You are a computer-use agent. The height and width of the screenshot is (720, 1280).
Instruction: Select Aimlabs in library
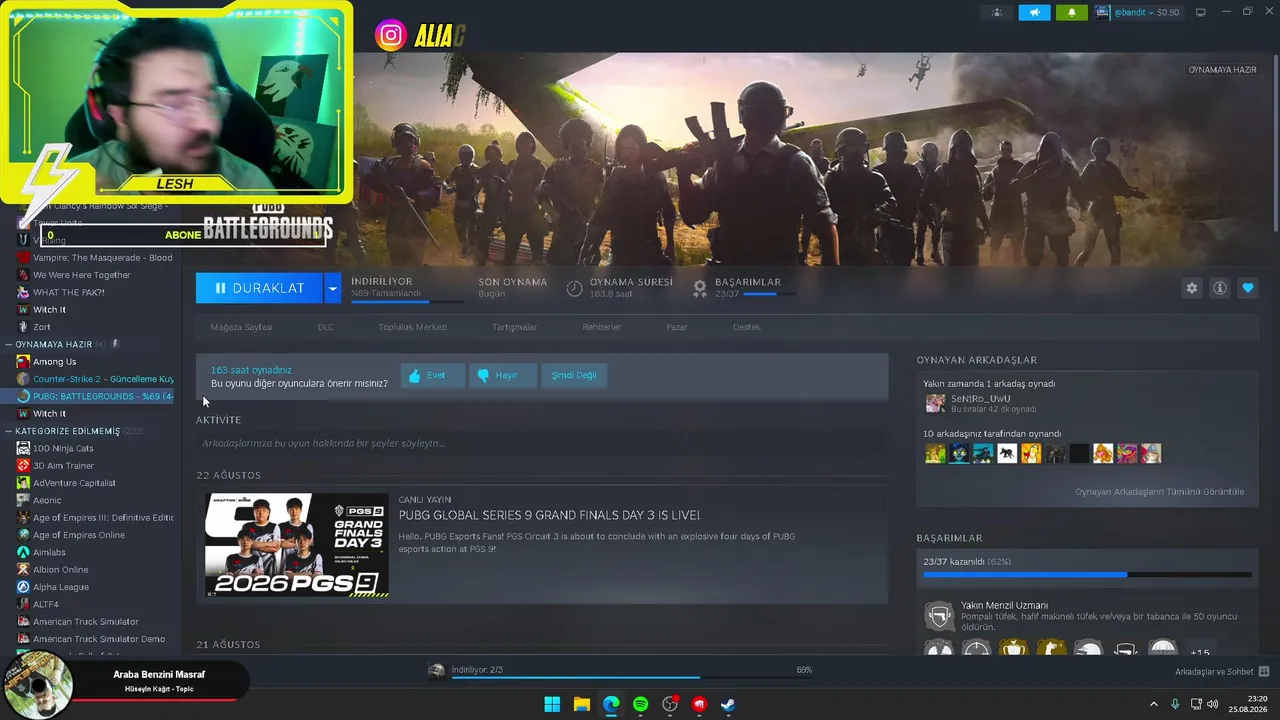coord(49,552)
